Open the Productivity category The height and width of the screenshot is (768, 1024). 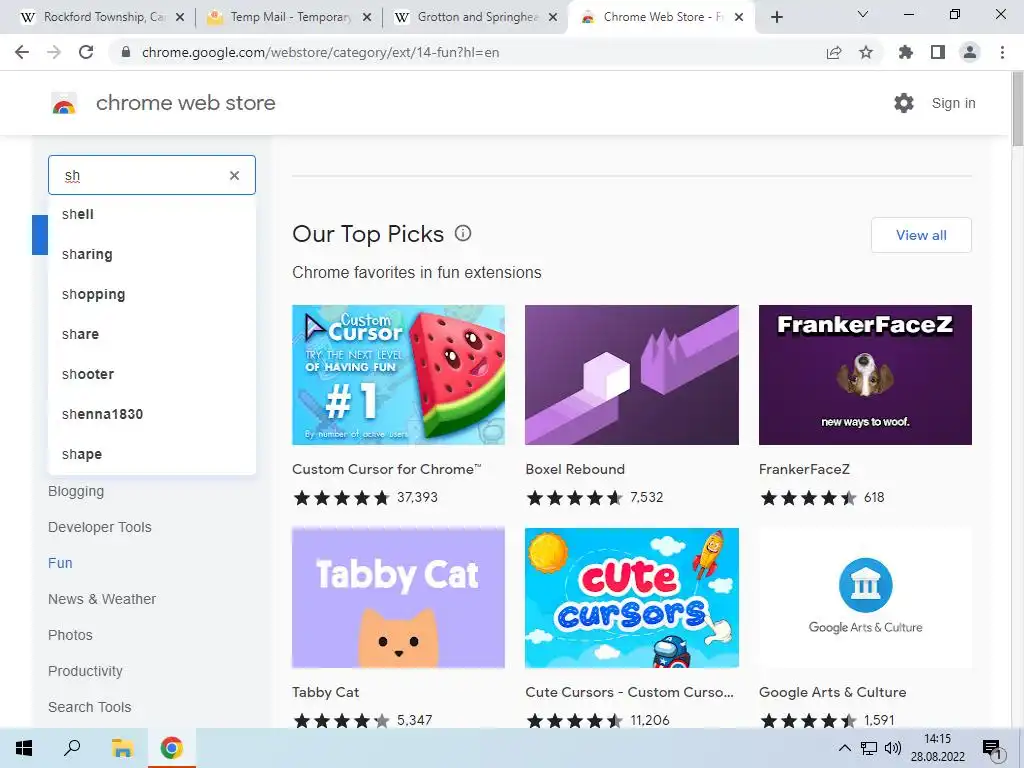pyautogui.click(x=85, y=671)
